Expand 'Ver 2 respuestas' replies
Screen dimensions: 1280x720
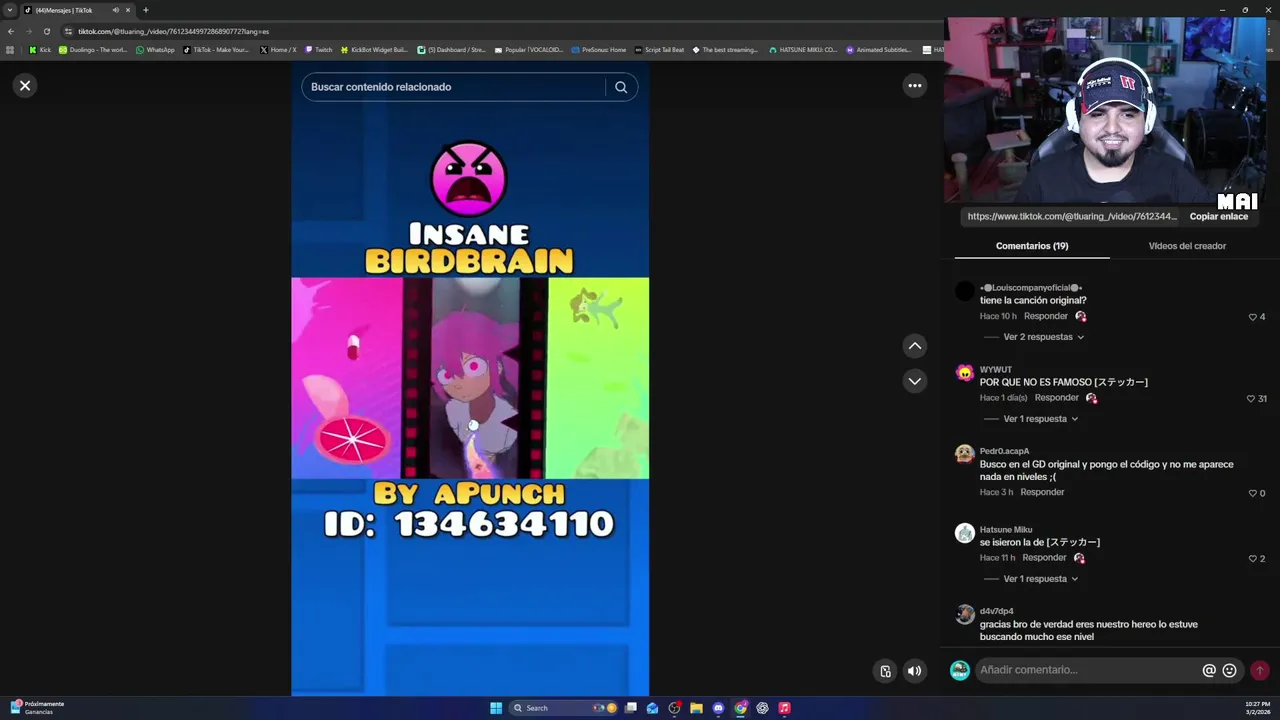click(x=1043, y=337)
